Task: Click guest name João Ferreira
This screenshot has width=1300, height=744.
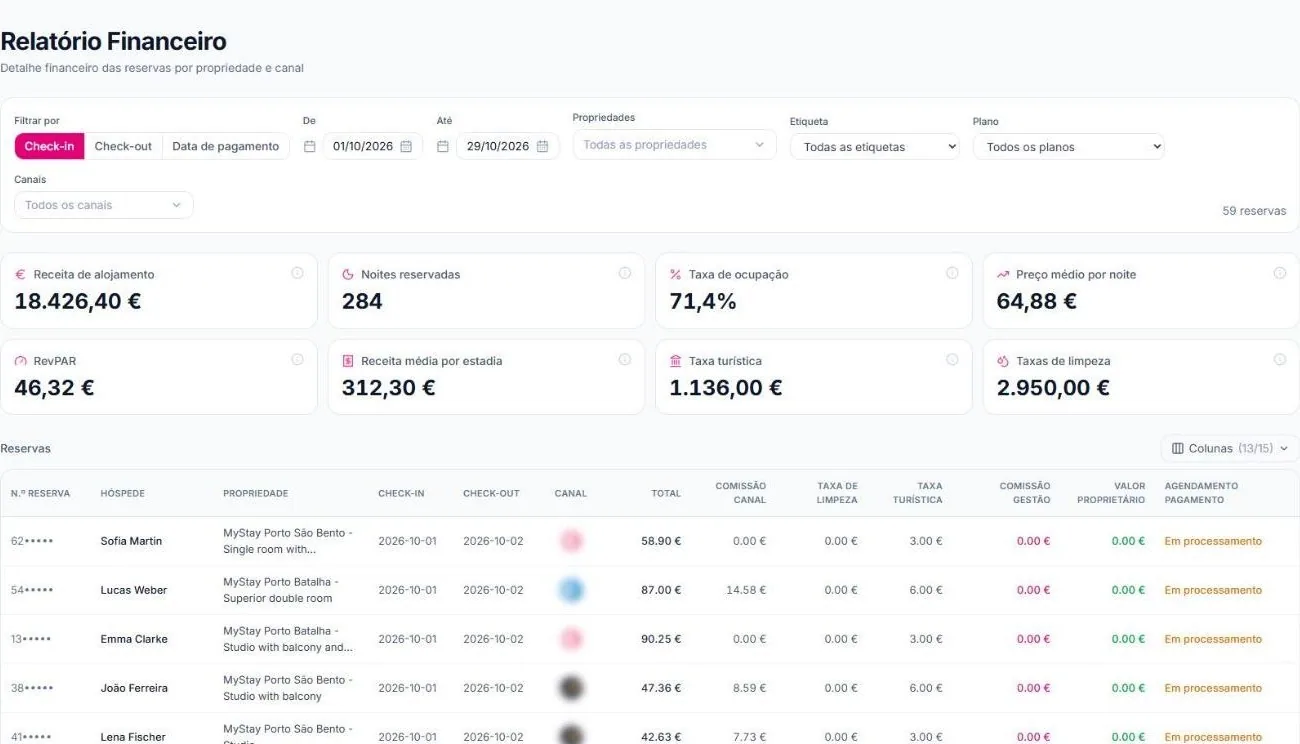Action: (134, 688)
